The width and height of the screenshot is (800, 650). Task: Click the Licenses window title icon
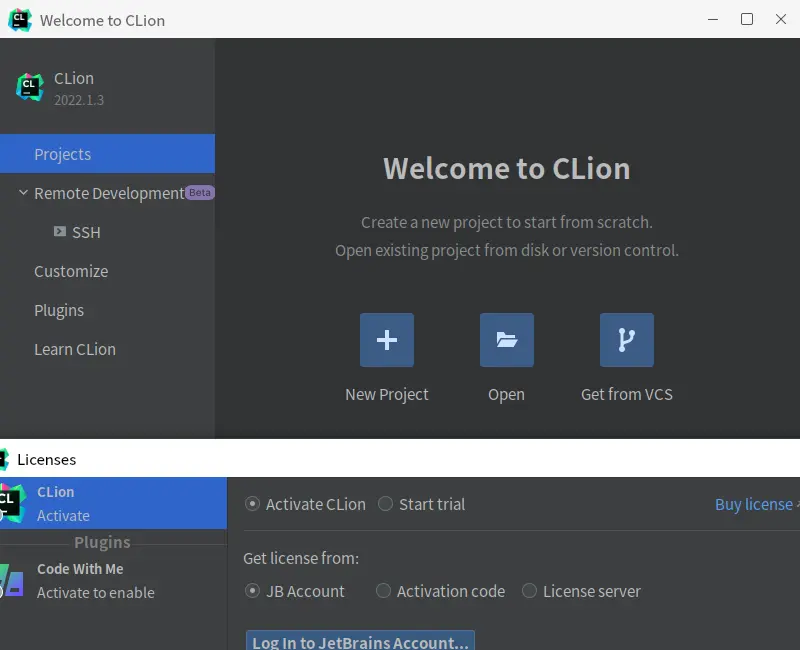click(x=4, y=459)
